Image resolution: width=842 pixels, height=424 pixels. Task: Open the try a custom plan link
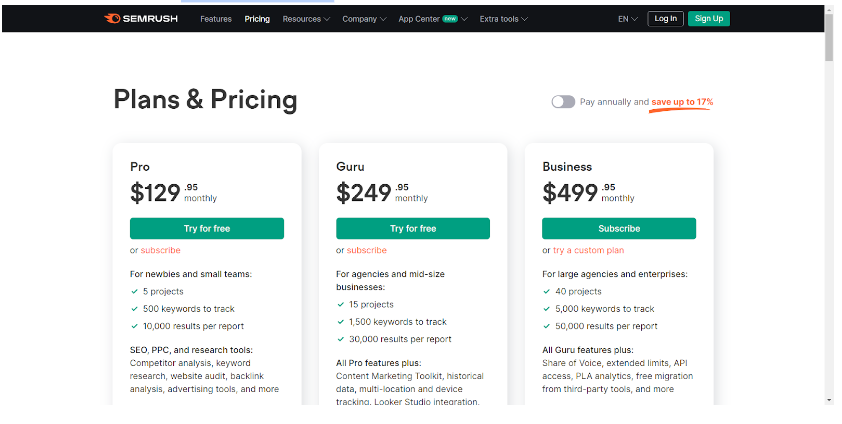click(x=589, y=250)
